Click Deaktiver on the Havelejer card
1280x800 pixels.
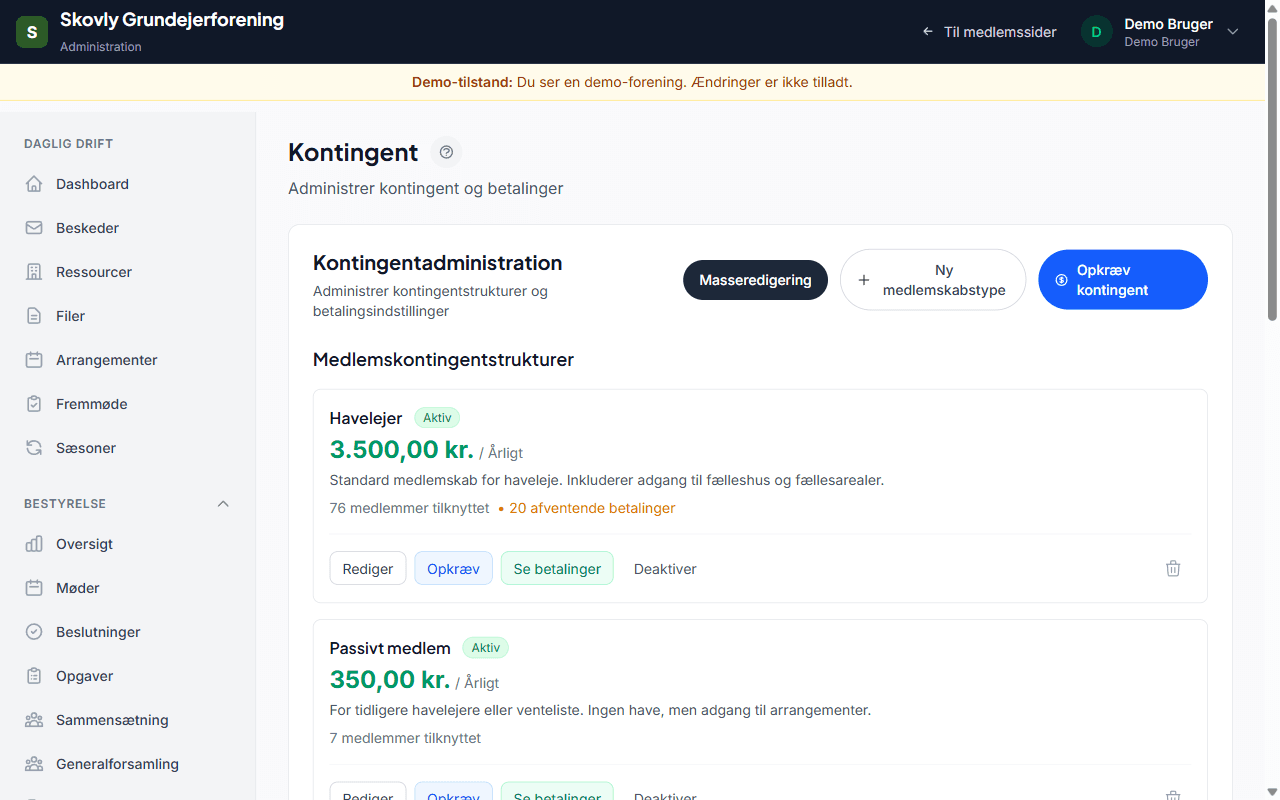pos(665,568)
